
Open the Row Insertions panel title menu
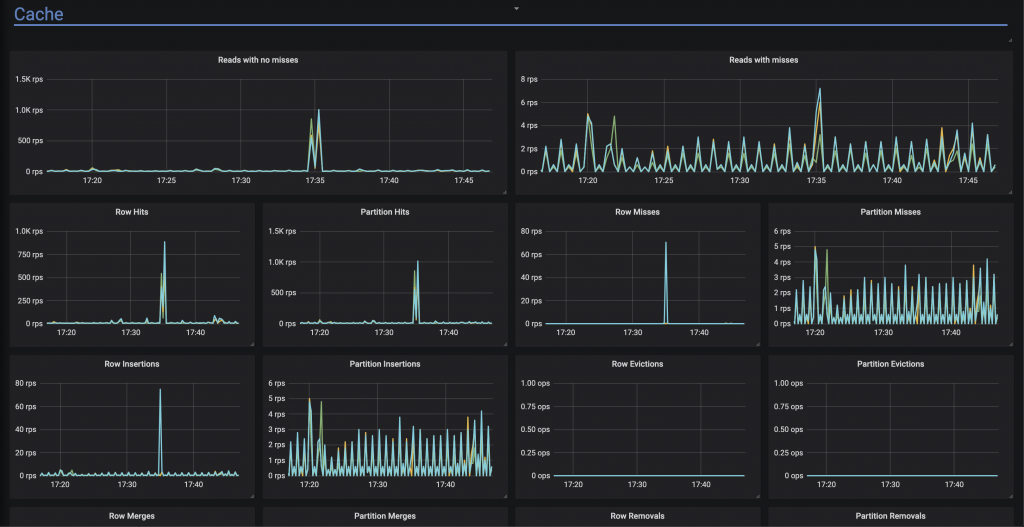132,364
